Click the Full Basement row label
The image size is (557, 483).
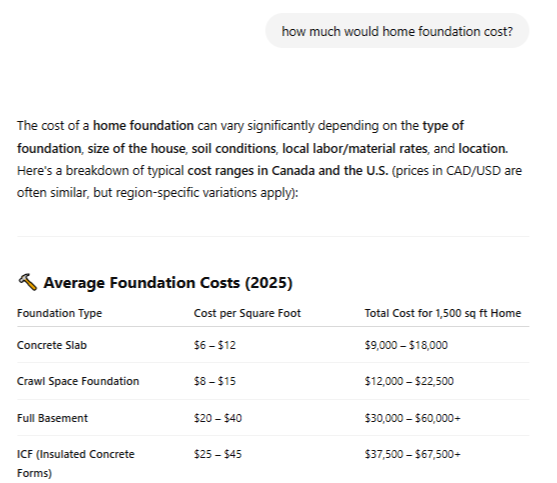pyautogui.click(x=52, y=418)
